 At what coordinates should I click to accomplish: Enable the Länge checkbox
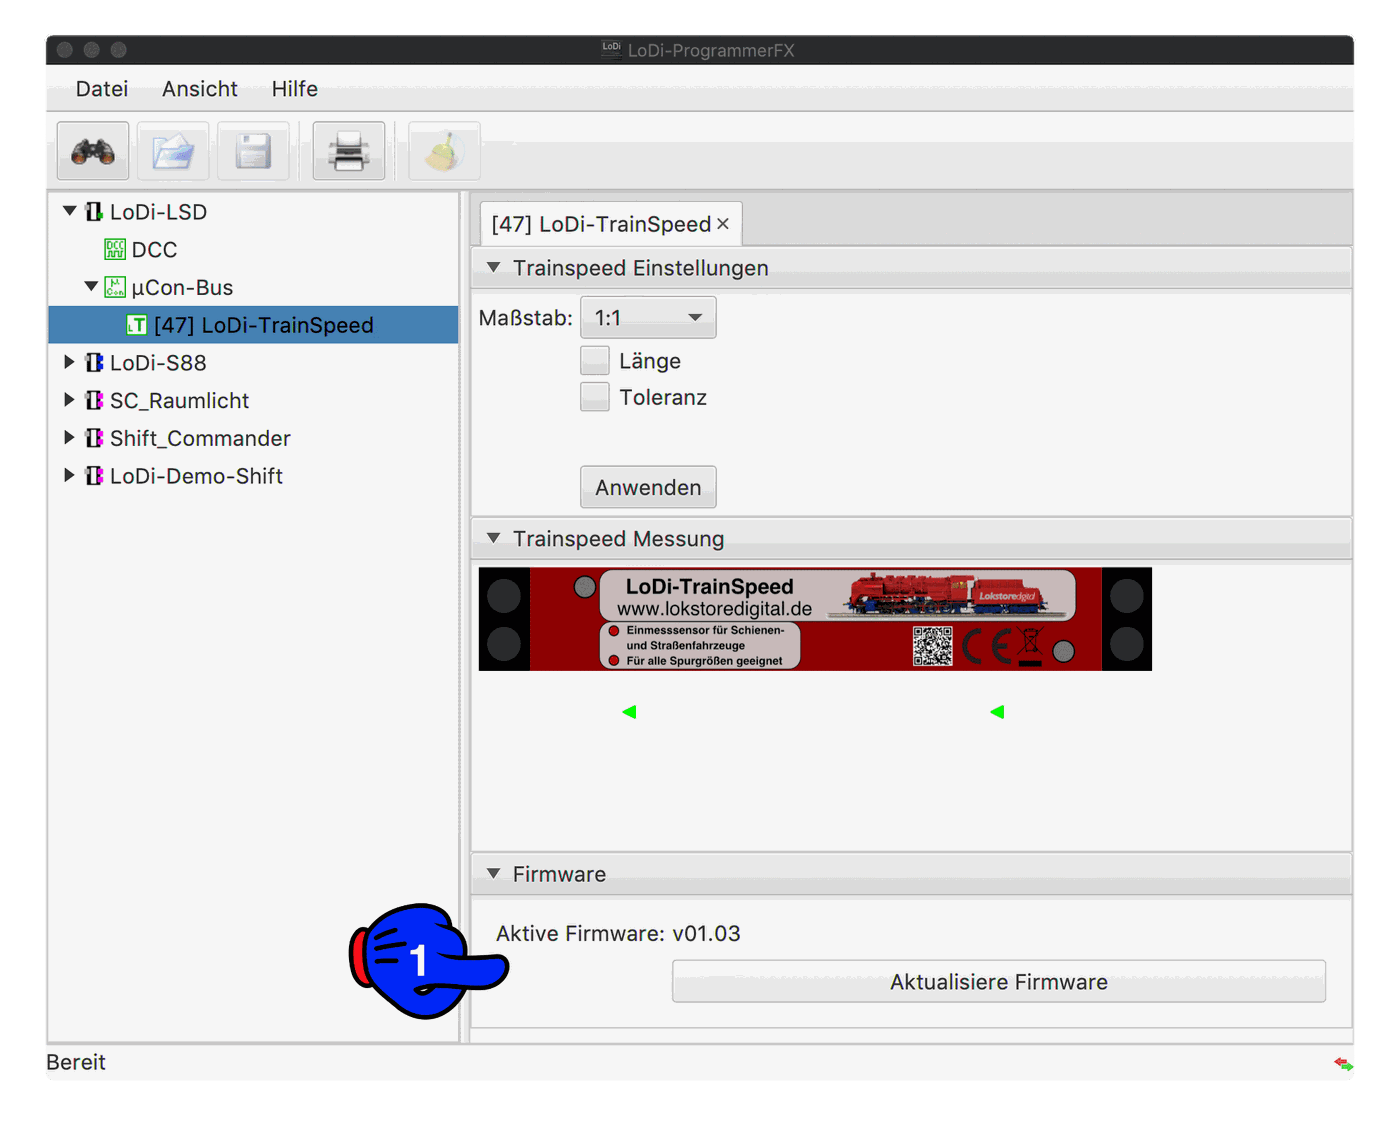coord(595,360)
